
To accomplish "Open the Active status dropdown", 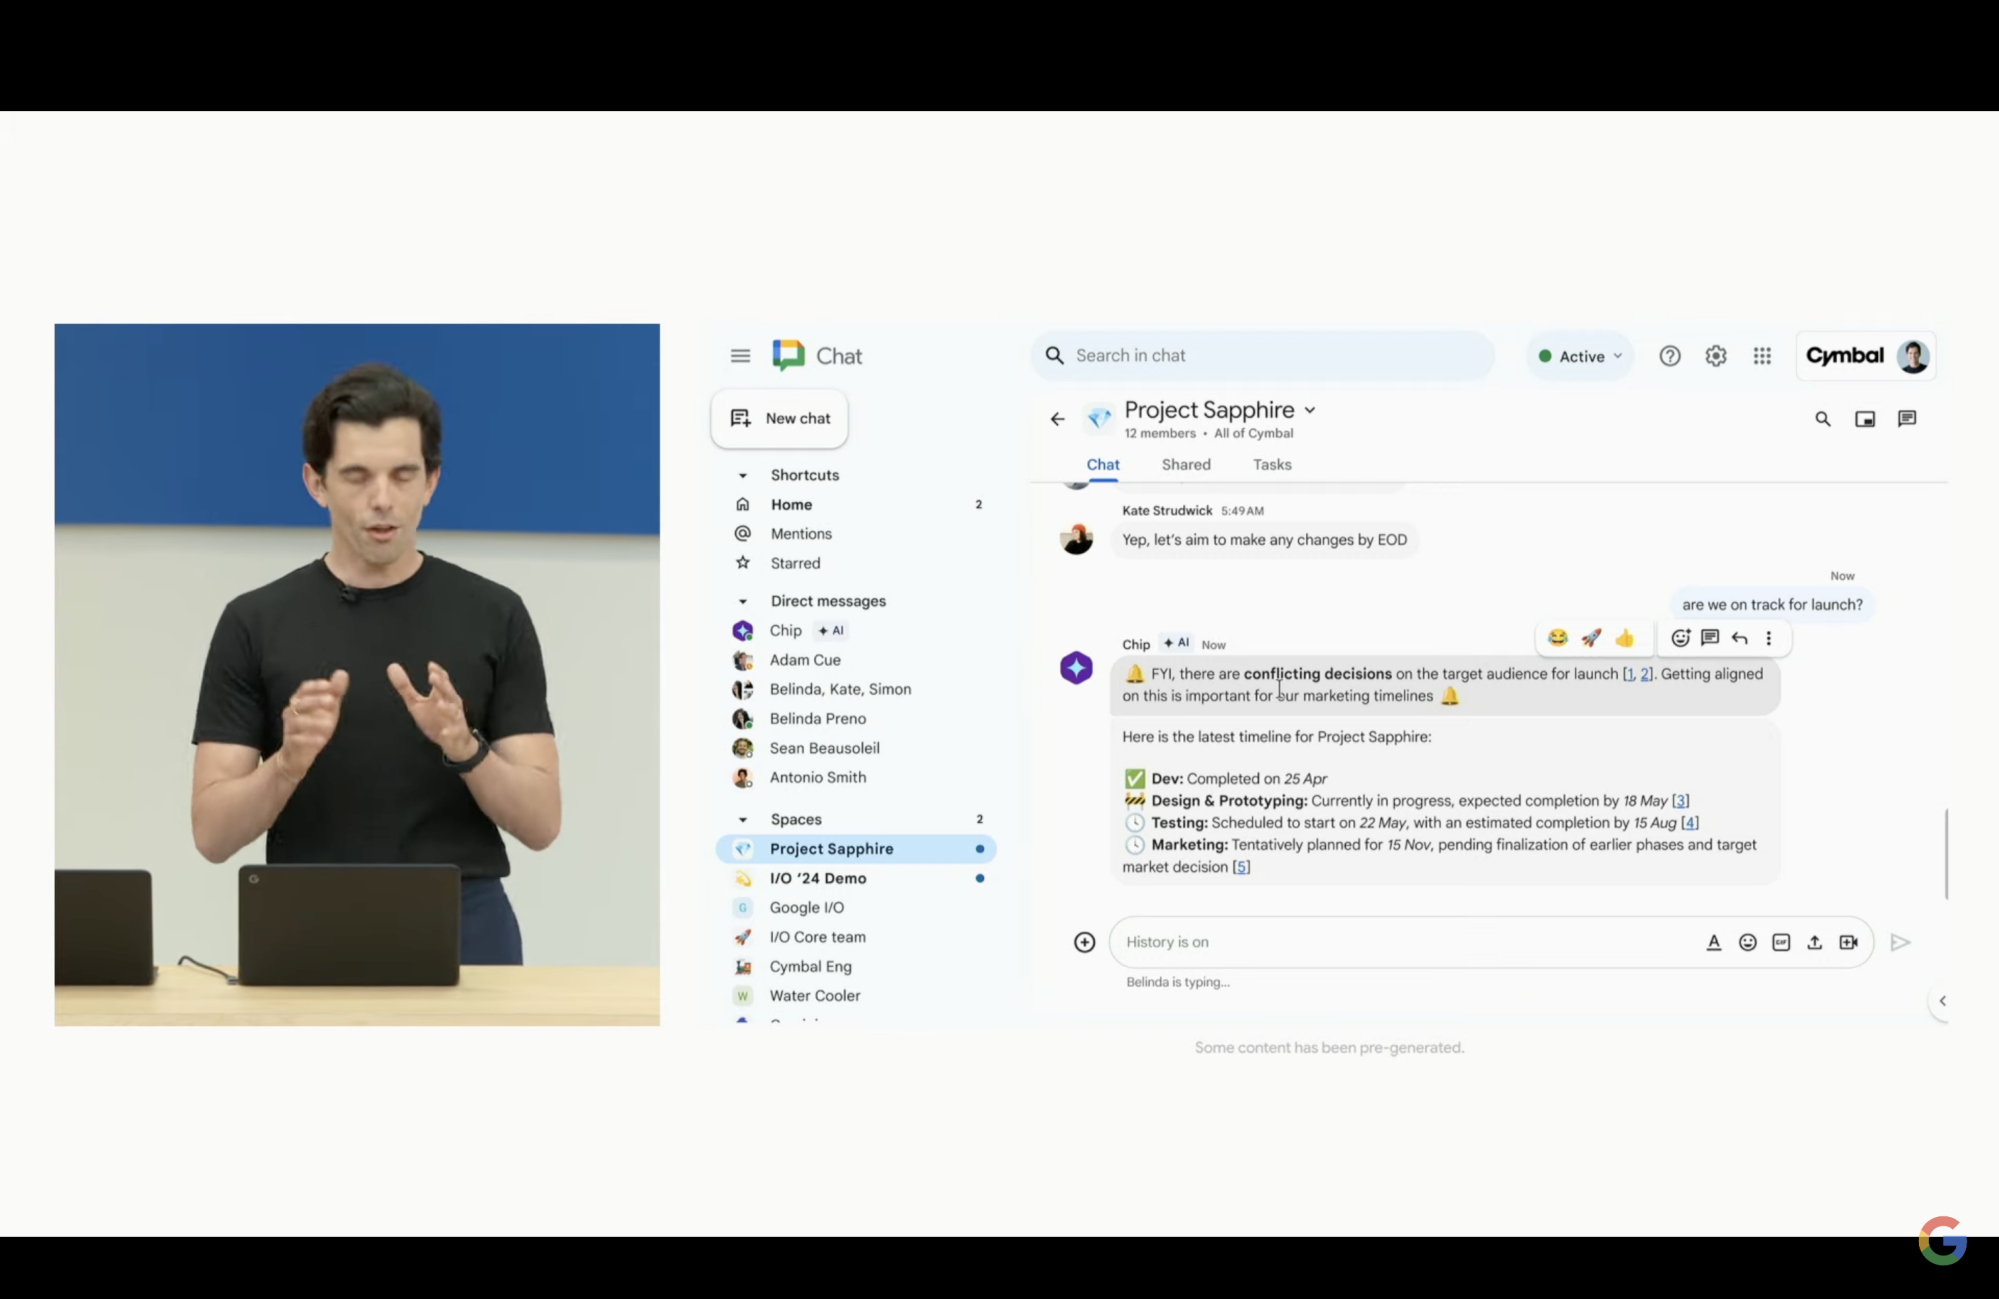I will pos(1579,355).
